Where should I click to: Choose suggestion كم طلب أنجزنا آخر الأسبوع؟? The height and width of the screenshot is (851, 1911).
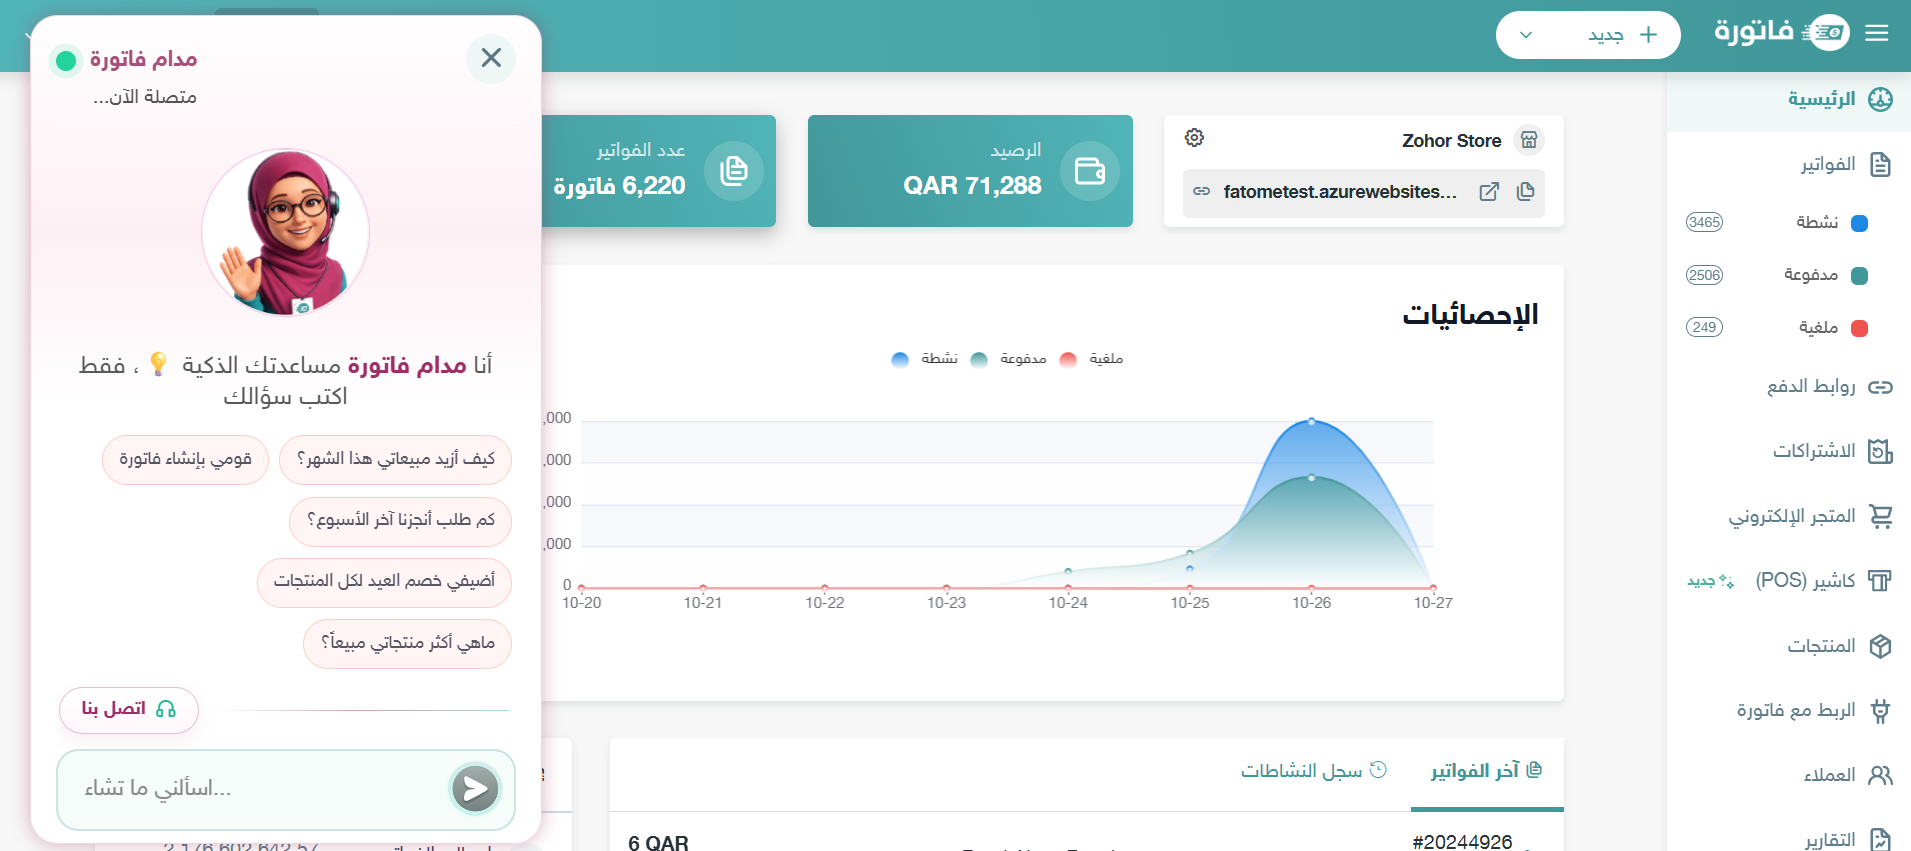400,521
